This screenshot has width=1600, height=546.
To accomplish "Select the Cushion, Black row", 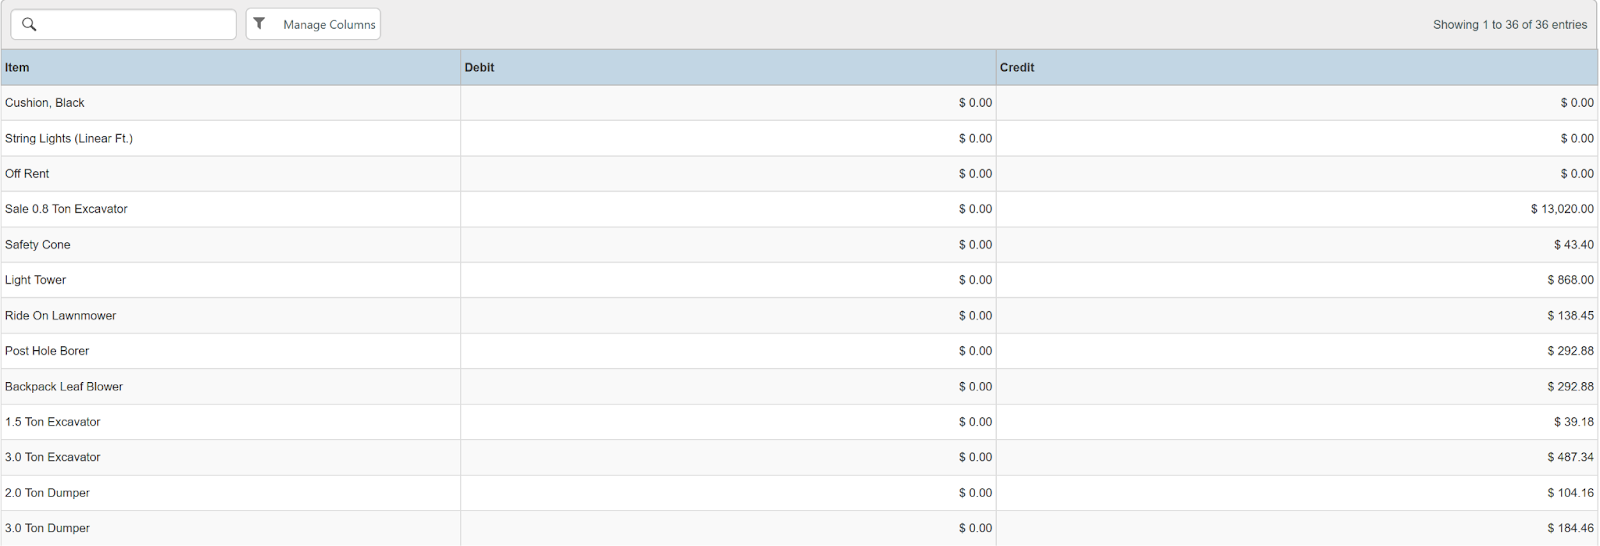I will [45, 103].
